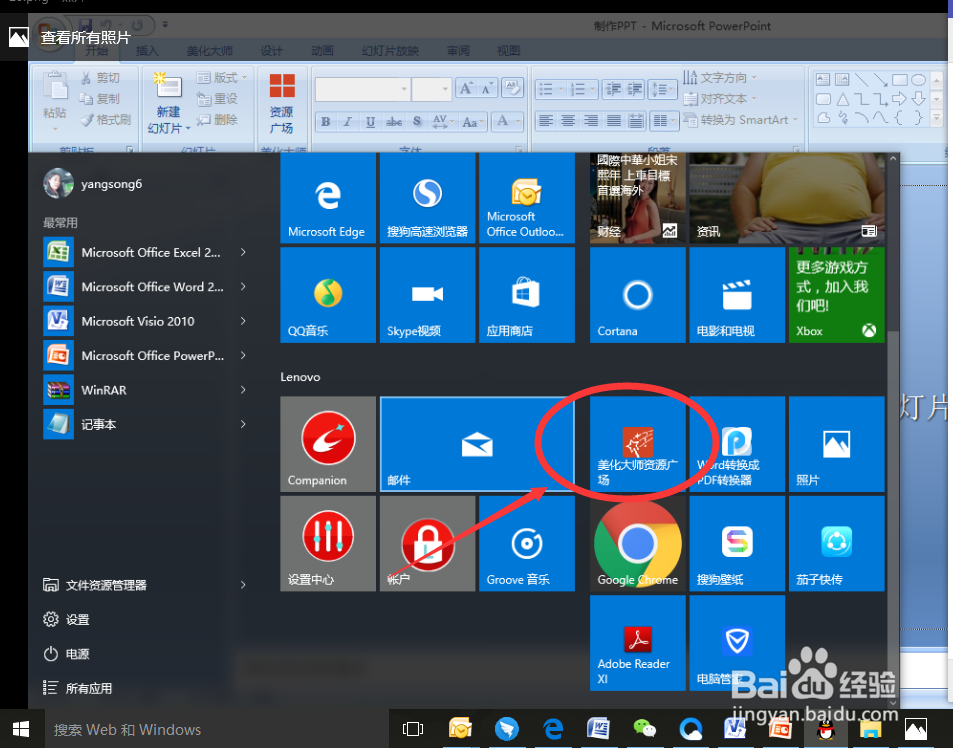Toggle Italic in the PowerPoint ribbon
953x748 pixels.
click(348, 122)
